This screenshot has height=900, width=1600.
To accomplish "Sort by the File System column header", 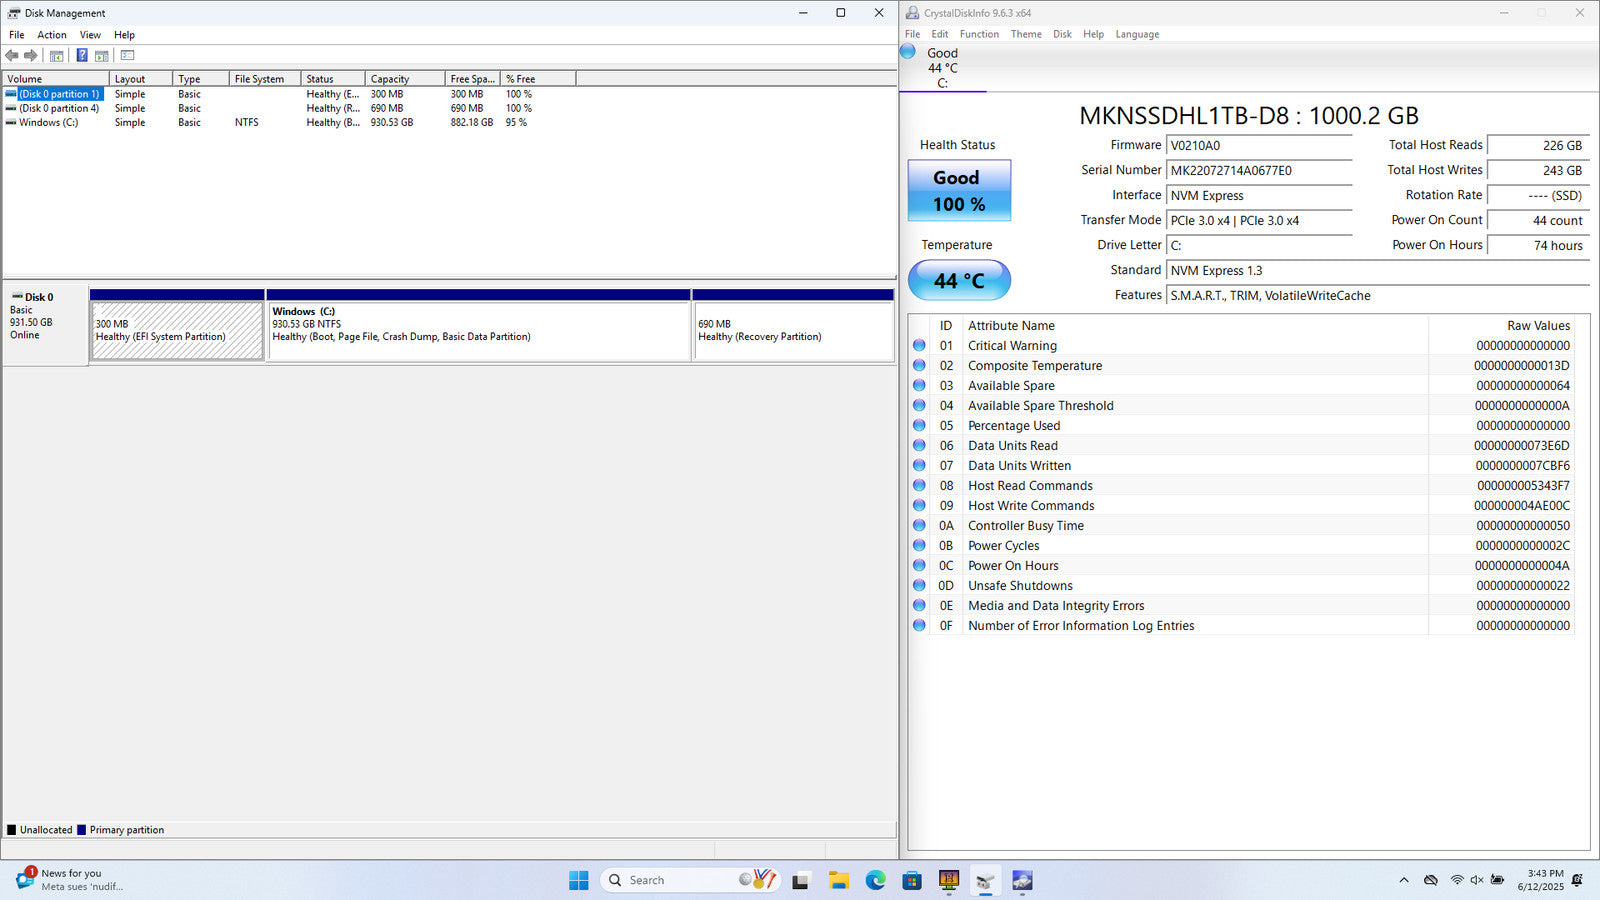I will pyautogui.click(x=265, y=79).
